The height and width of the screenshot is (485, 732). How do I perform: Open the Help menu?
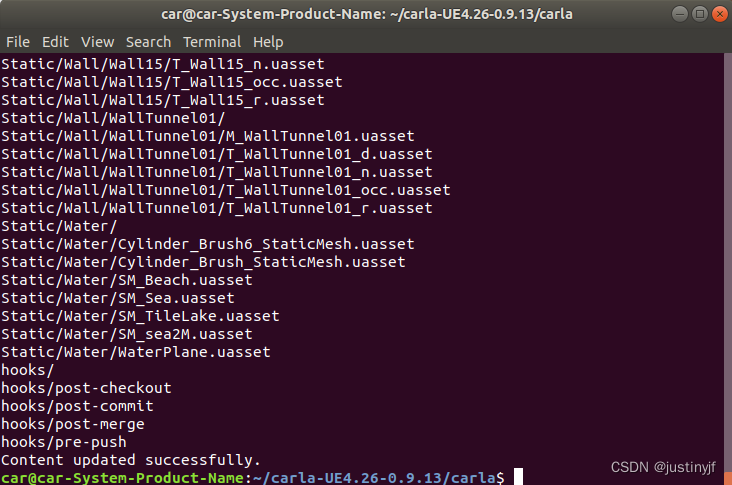268,42
